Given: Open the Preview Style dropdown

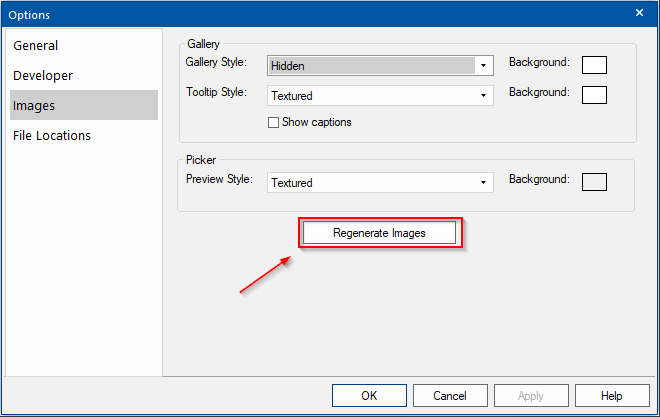Looking at the screenshot, I should coord(380,183).
